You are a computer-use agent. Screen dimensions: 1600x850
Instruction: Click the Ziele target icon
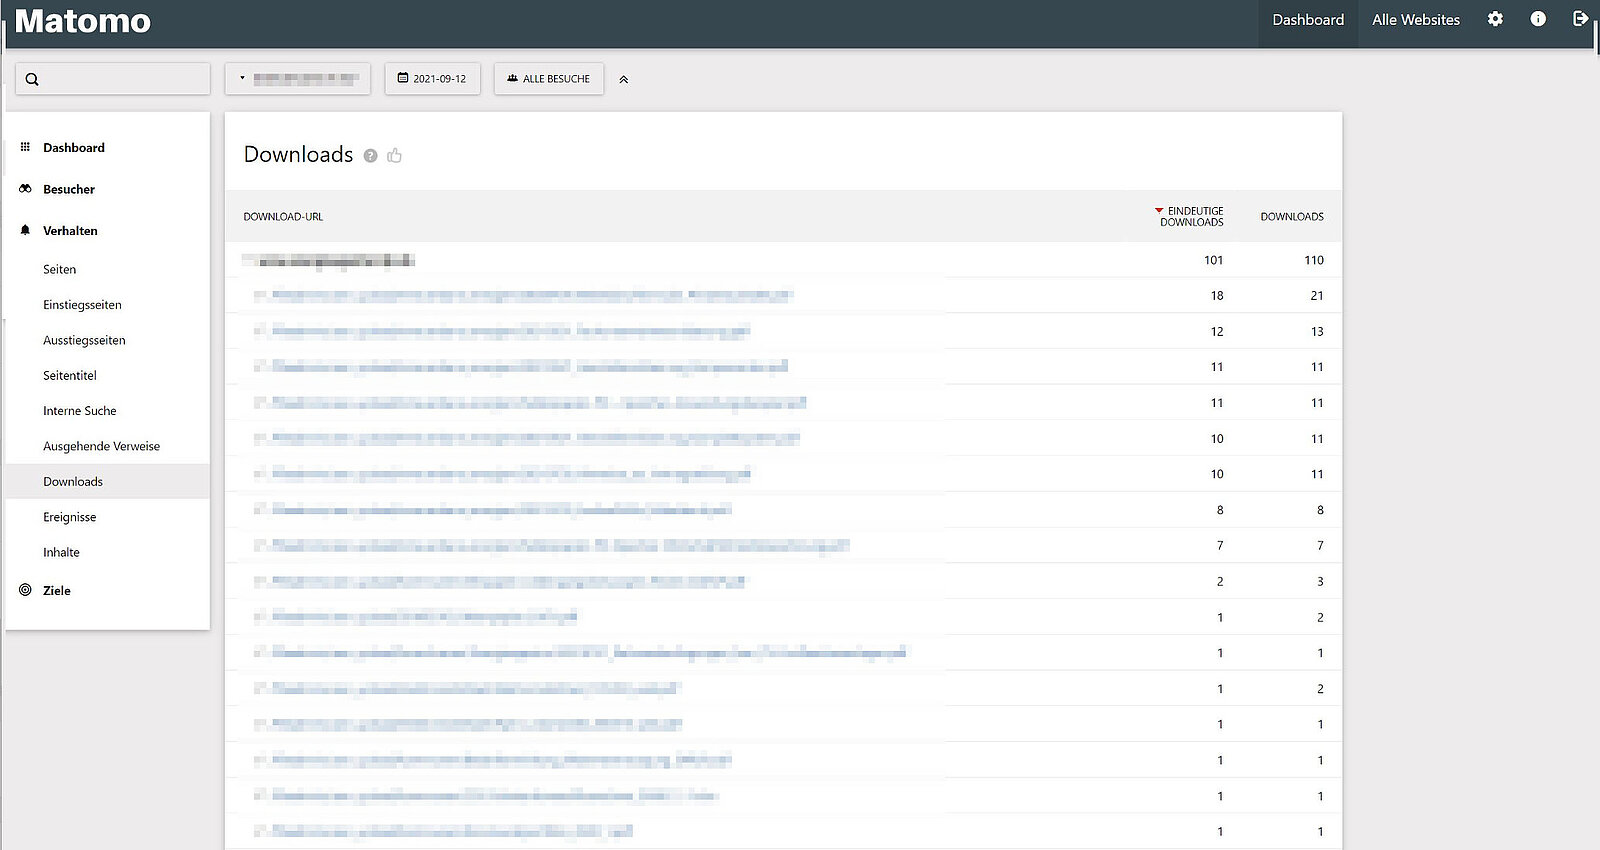(25, 590)
